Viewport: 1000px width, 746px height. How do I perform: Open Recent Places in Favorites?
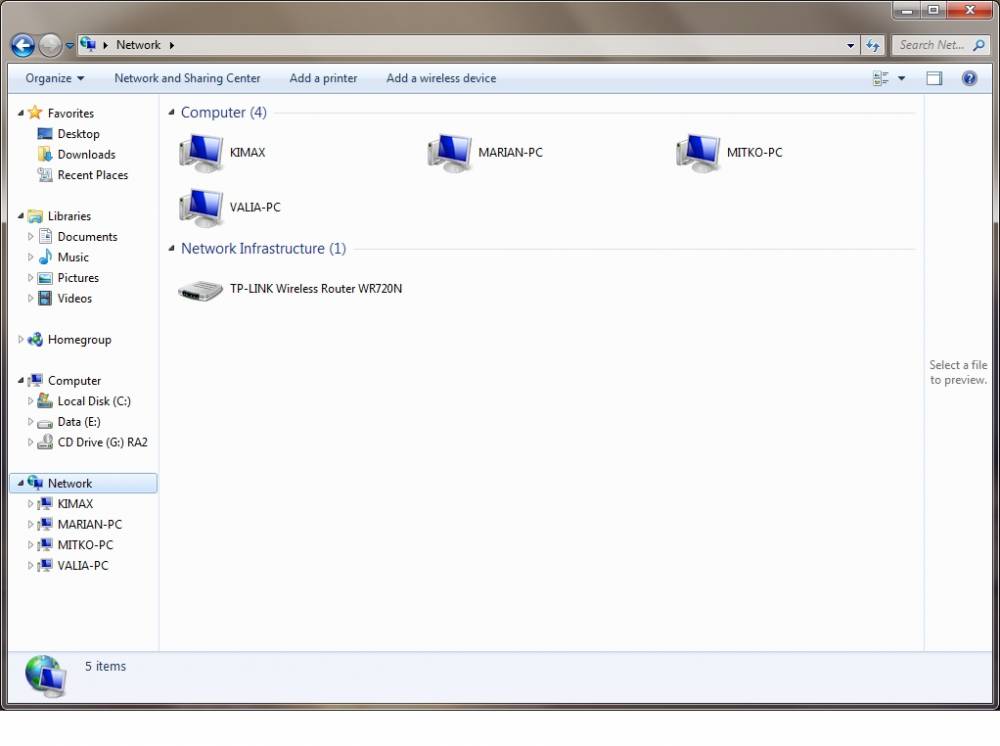click(x=92, y=175)
